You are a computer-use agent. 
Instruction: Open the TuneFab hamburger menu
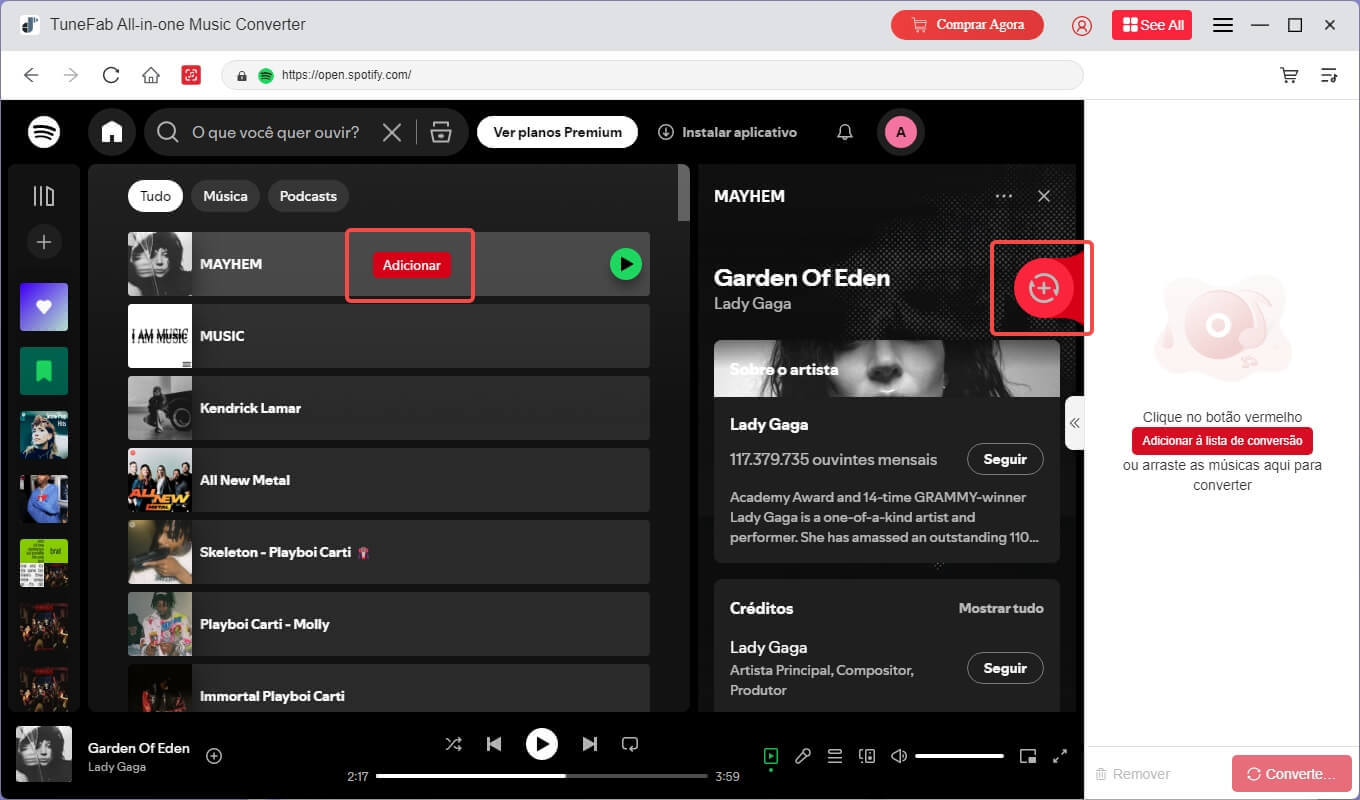[1223, 25]
